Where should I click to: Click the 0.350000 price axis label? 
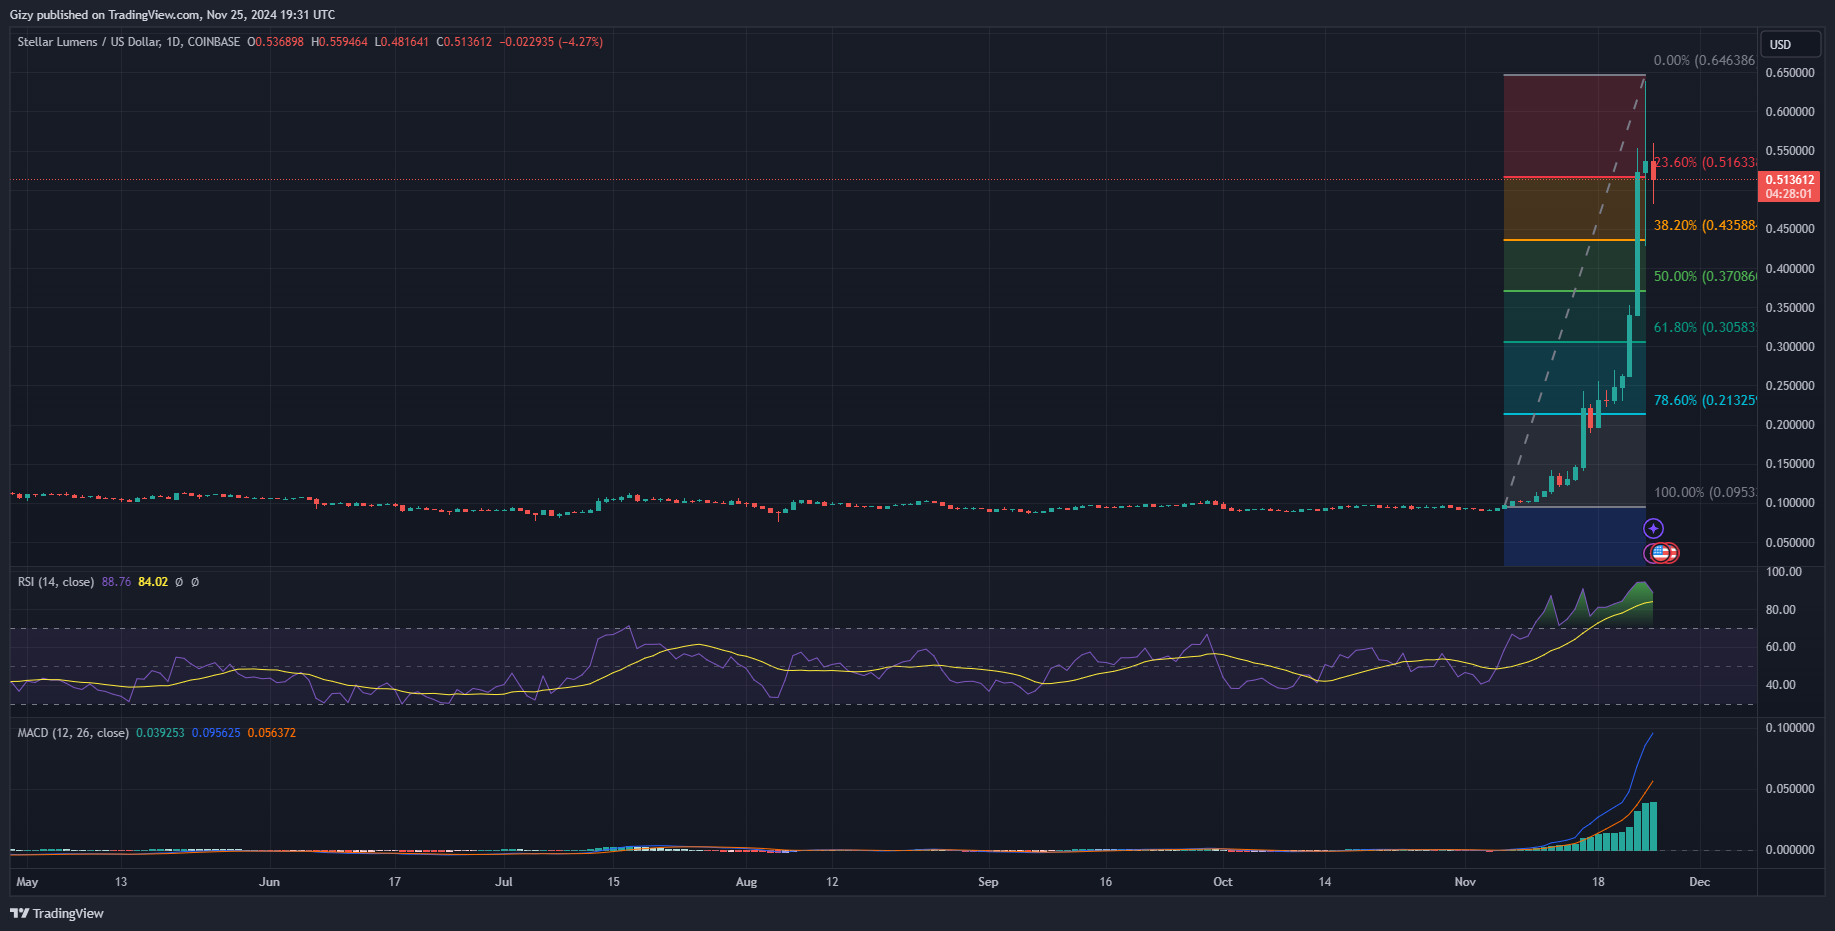tap(1790, 308)
